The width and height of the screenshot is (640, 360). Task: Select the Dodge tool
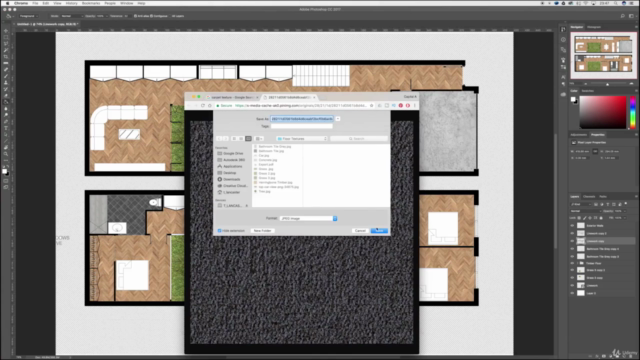(x=6, y=115)
